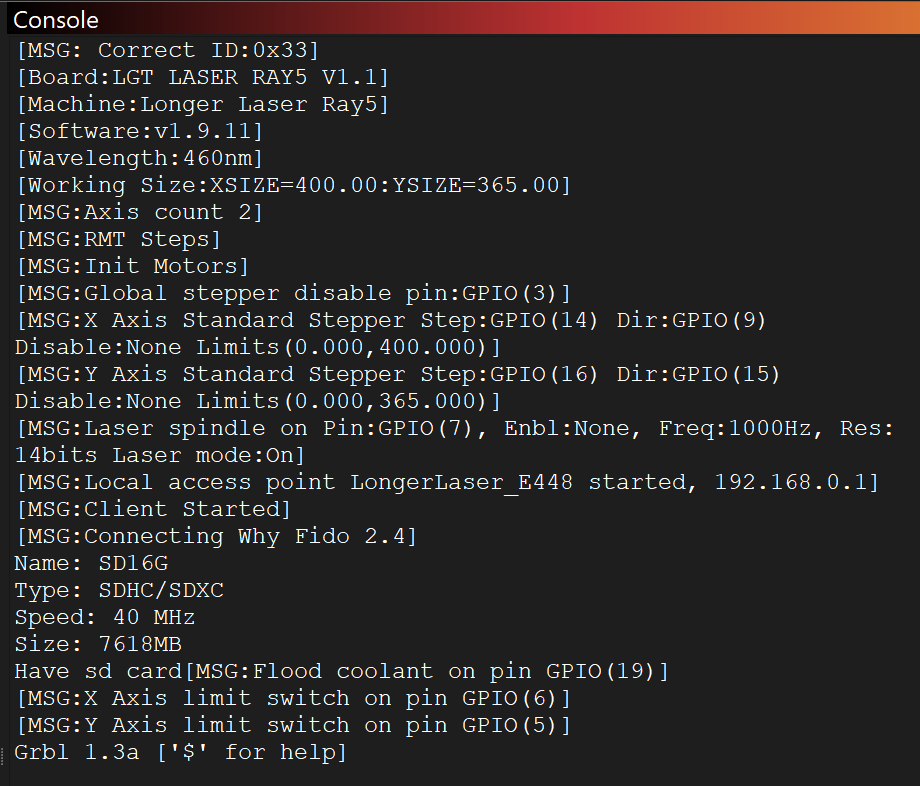Click the Wavelength 460nm line

[140, 158]
